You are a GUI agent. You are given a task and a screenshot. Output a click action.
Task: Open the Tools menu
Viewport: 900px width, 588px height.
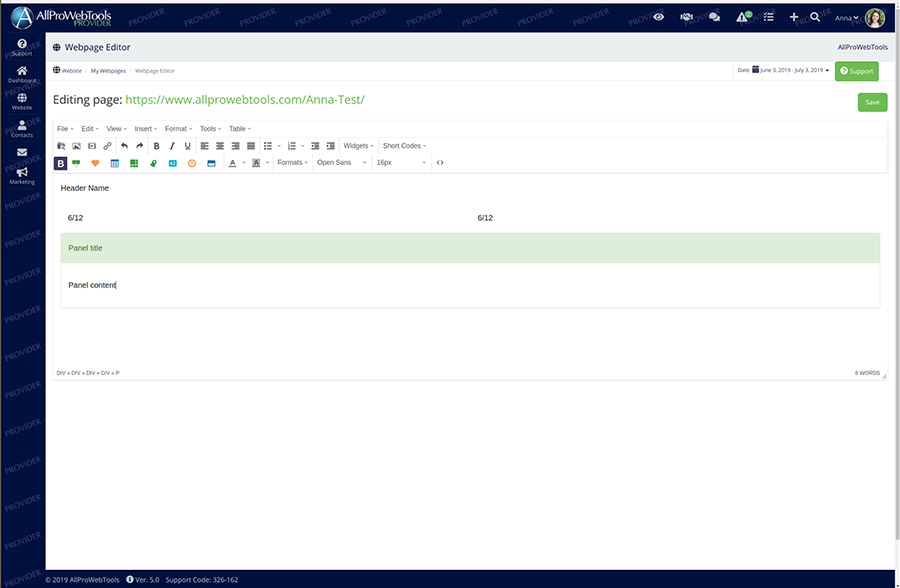coord(211,129)
